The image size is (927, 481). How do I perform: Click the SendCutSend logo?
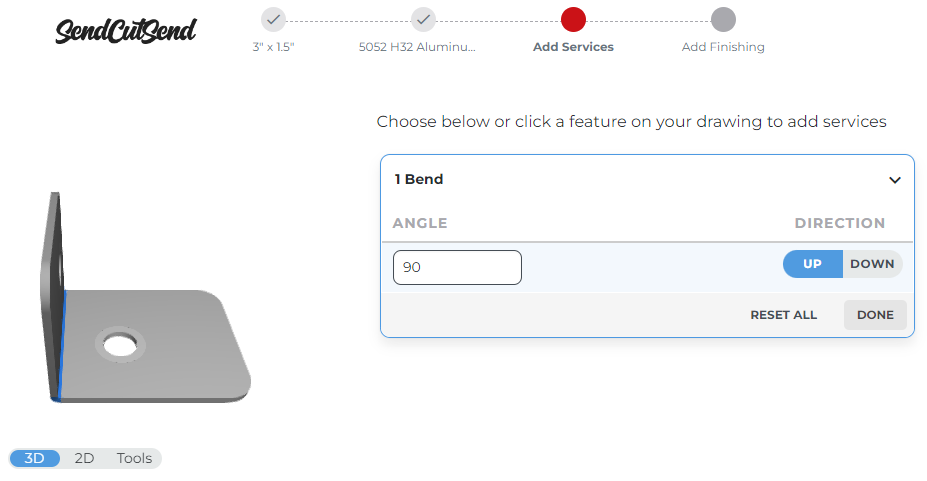click(125, 30)
